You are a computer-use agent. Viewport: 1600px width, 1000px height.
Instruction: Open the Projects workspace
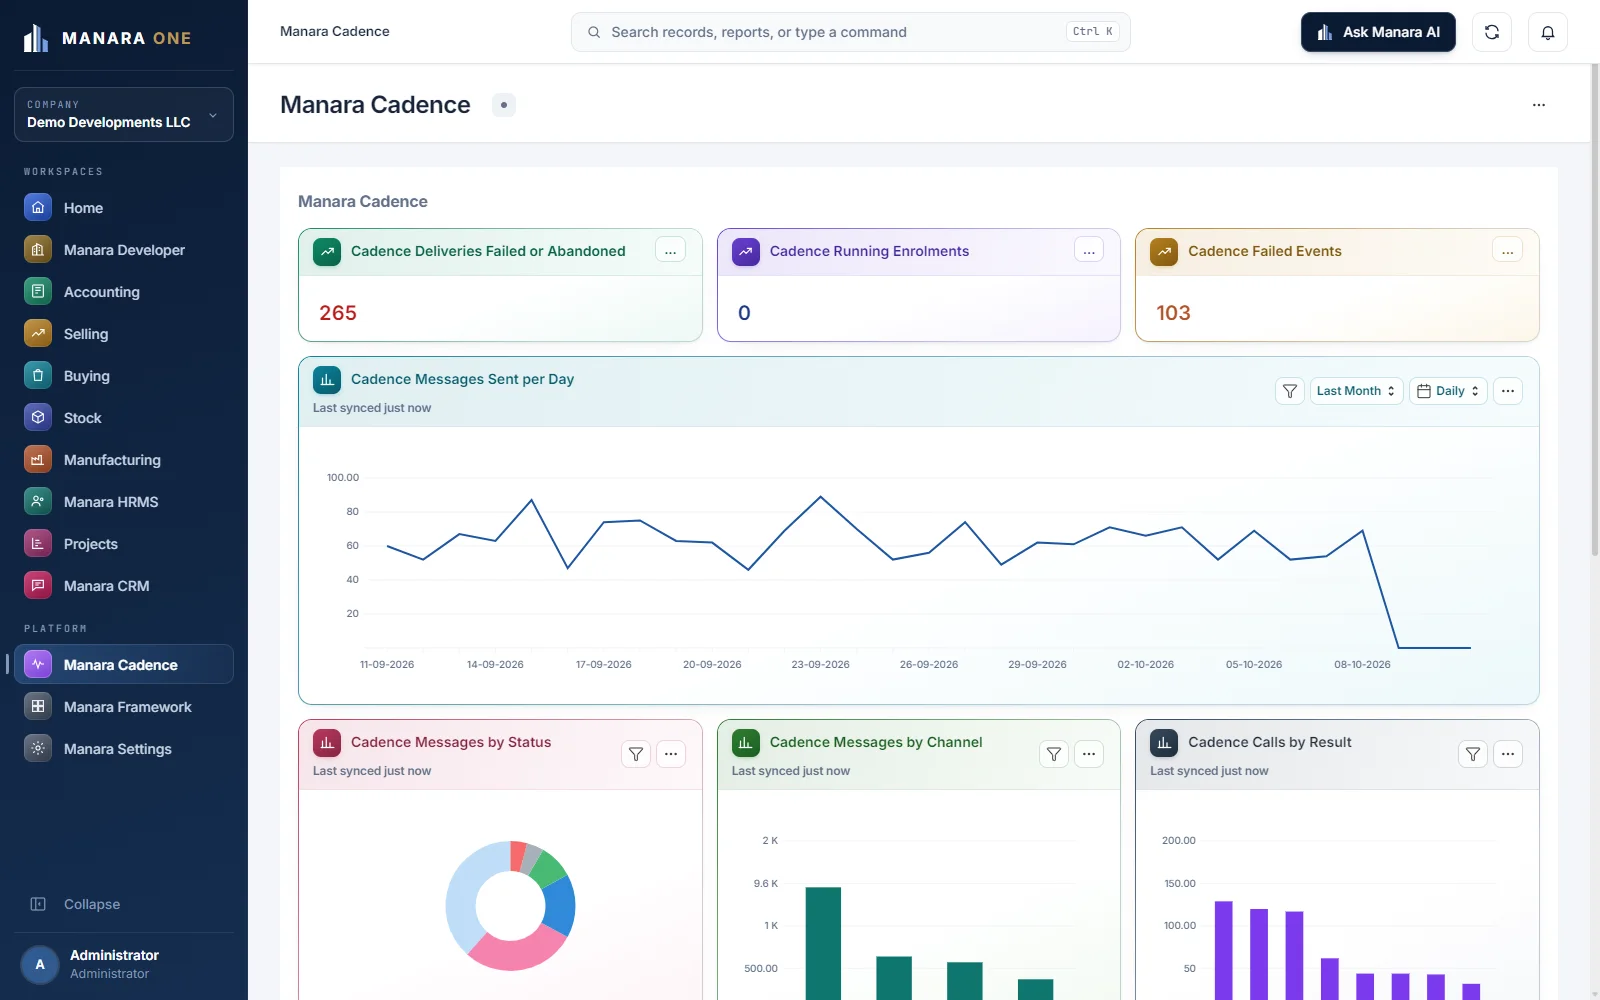pyautogui.click(x=124, y=544)
